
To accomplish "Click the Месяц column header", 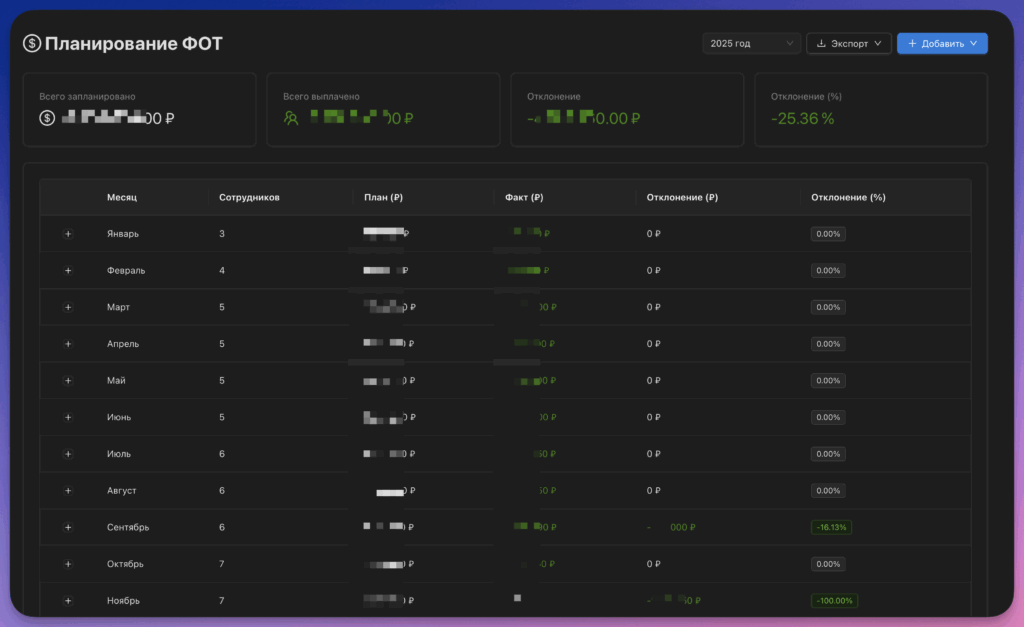I will click(122, 197).
